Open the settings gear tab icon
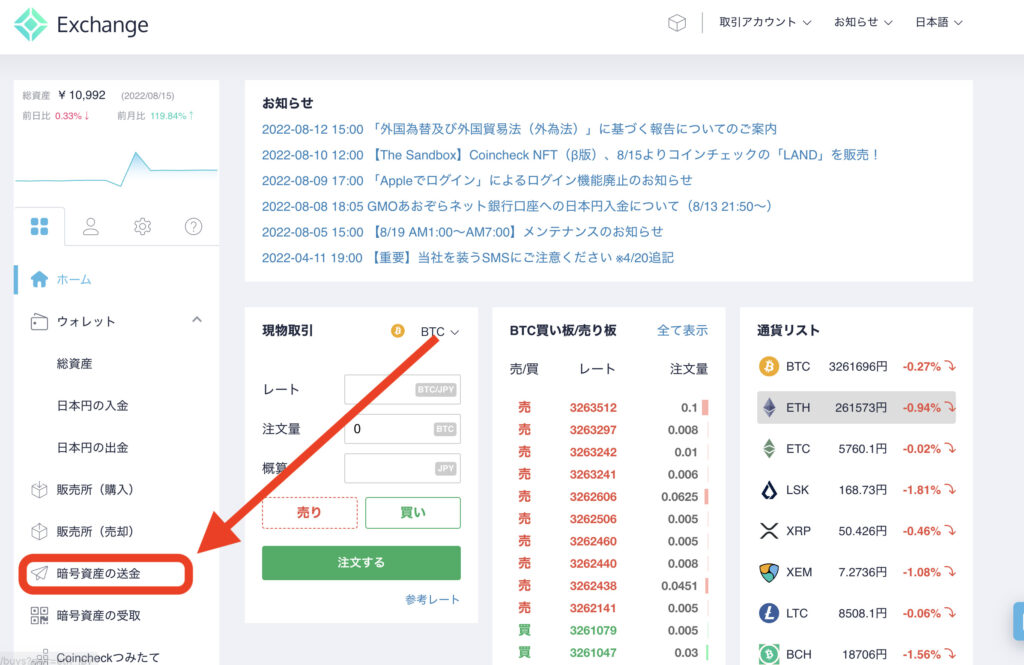1024x665 pixels. [x=142, y=227]
